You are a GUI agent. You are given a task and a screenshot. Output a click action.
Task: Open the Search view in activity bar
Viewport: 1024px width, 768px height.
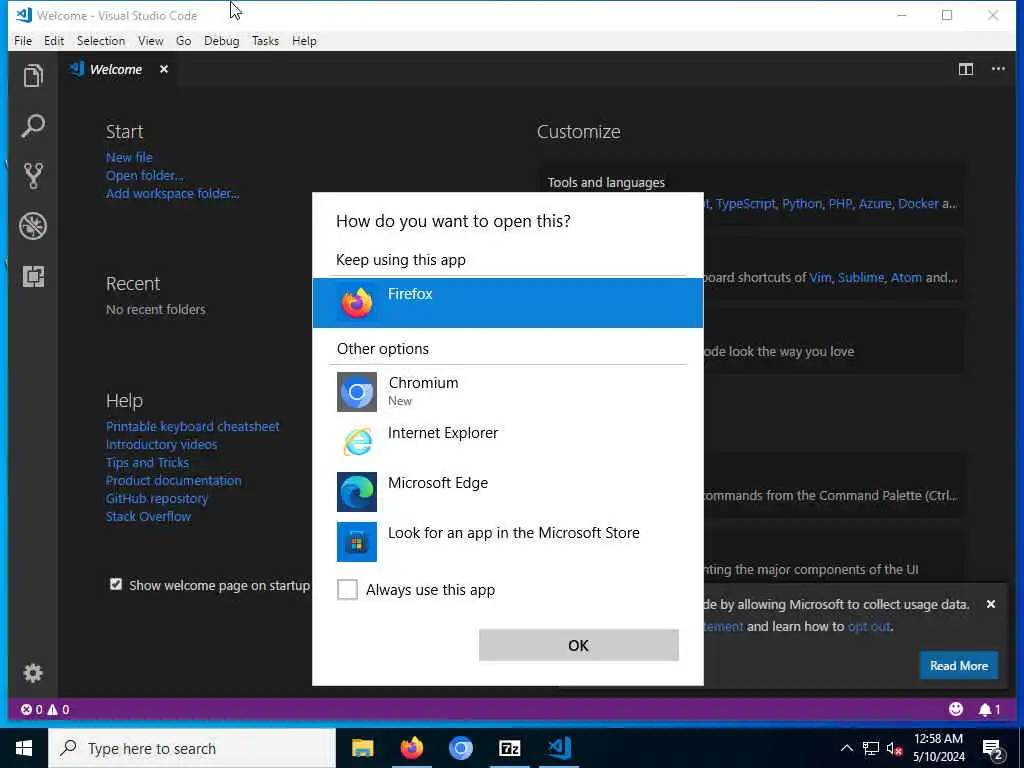(33, 125)
